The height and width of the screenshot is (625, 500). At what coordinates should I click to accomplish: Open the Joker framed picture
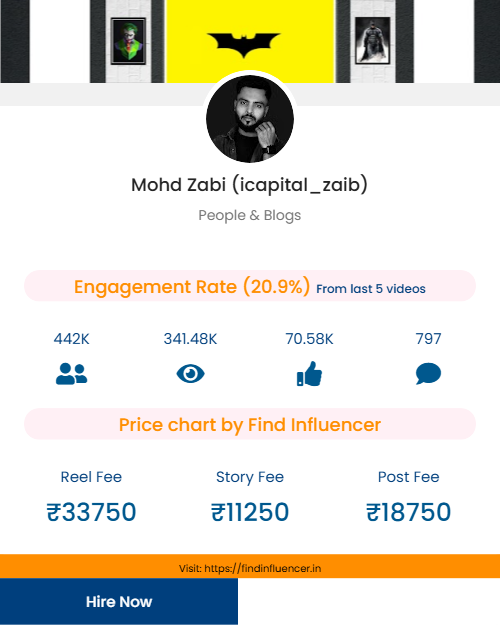[128, 41]
